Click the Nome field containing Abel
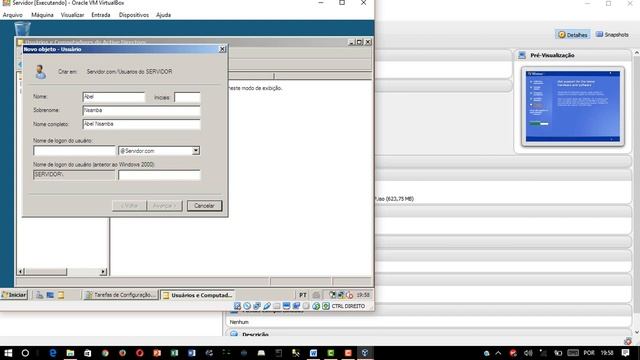 point(114,97)
